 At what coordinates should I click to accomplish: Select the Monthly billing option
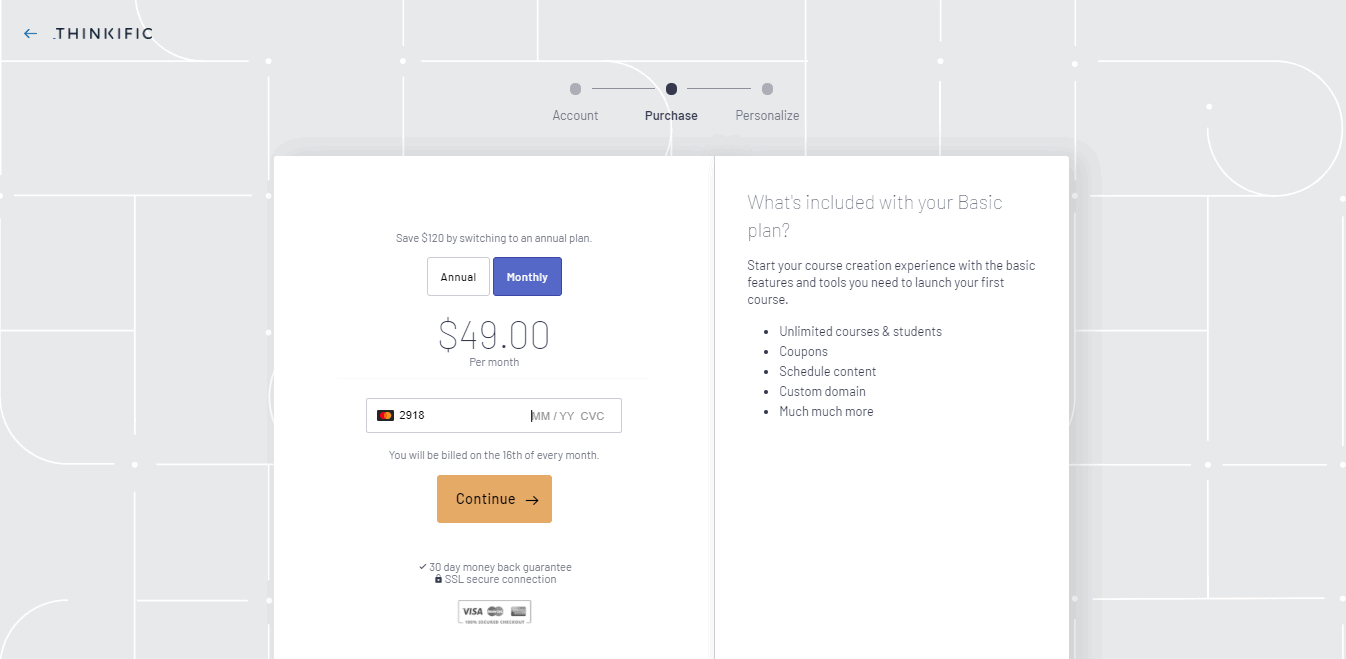click(527, 277)
